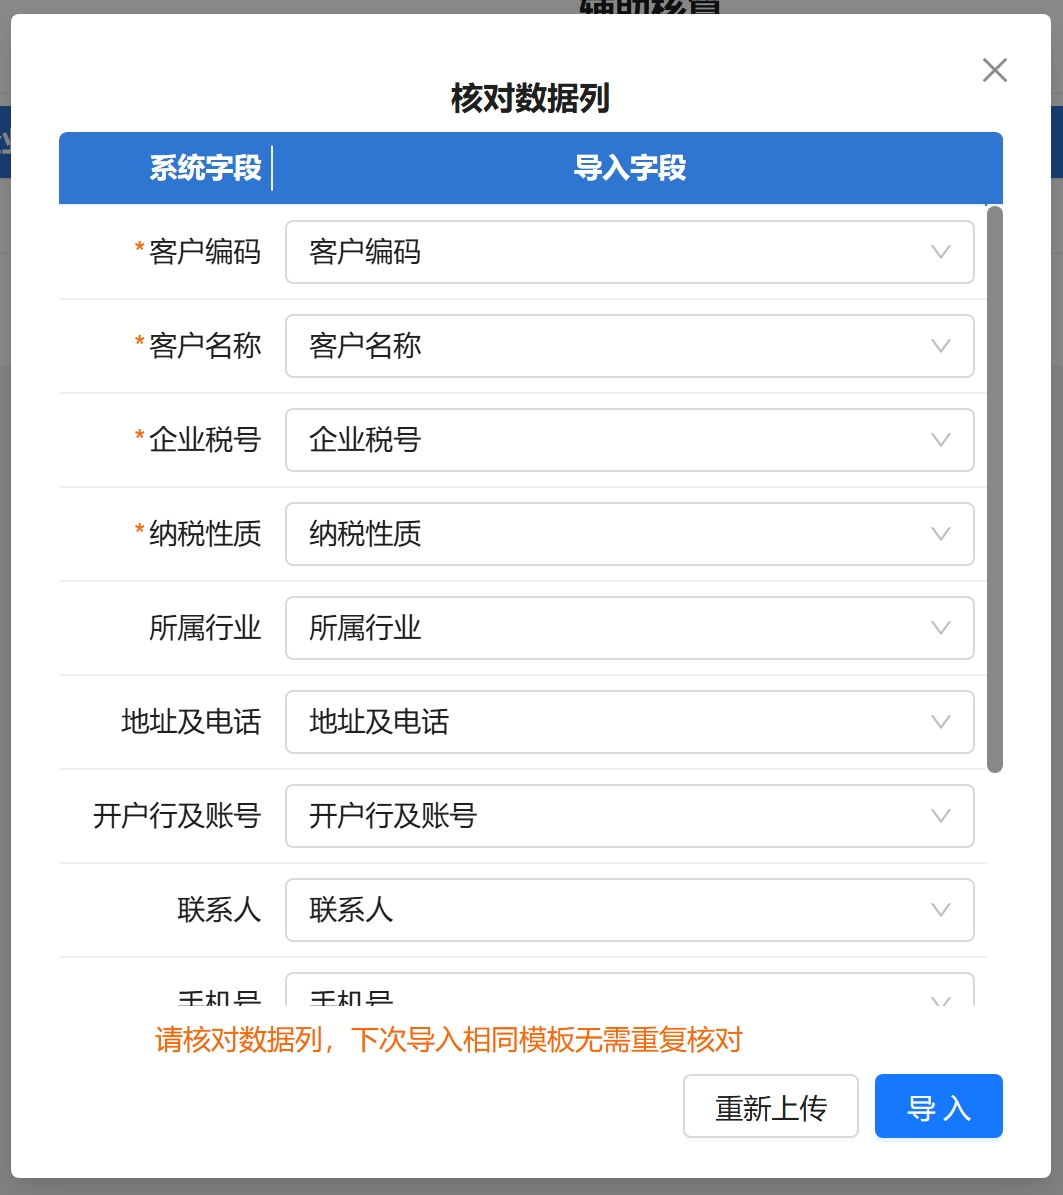This screenshot has height=1195, width=1063.
Task: Click the 核对数据列 dialog title
Action: [x=530, y=99]
